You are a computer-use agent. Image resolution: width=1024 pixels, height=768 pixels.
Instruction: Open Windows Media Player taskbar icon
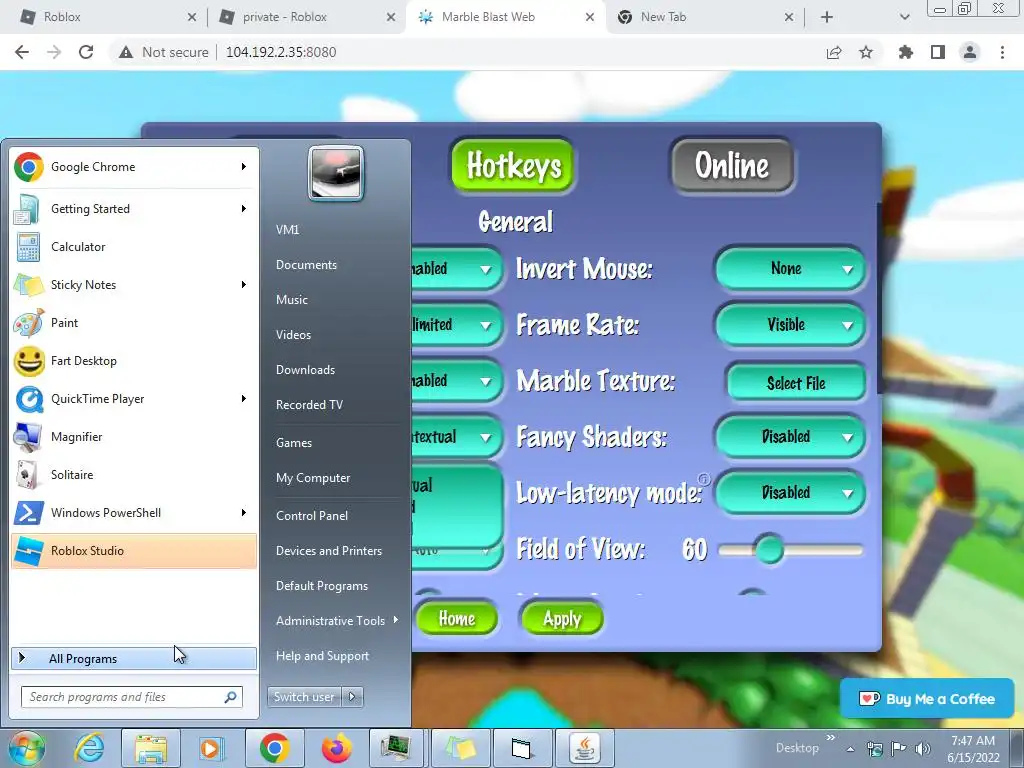[x=211, y=748]
